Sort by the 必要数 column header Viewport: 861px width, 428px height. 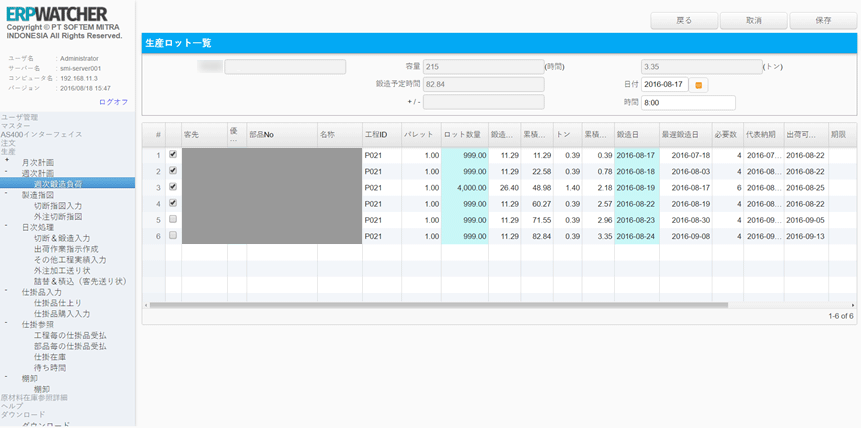pyautogui.click(x=728, y=135)
